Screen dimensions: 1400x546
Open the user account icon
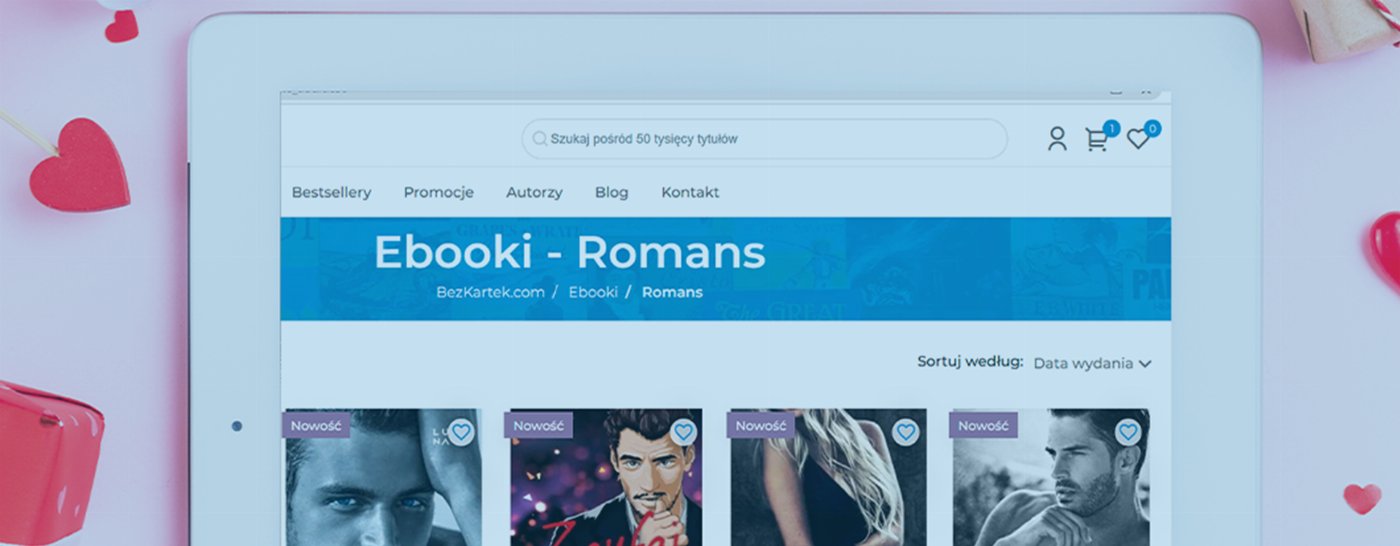coord(1057,139)
